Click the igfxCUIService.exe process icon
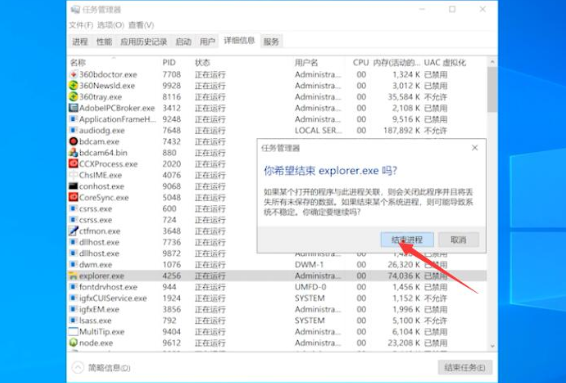This screenshot has width=566, height=383. pyautogui.click(x=73, y=298)
